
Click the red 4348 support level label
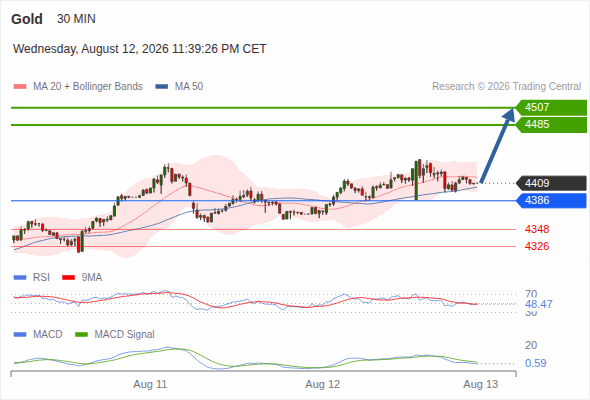(x=537, y=229)
